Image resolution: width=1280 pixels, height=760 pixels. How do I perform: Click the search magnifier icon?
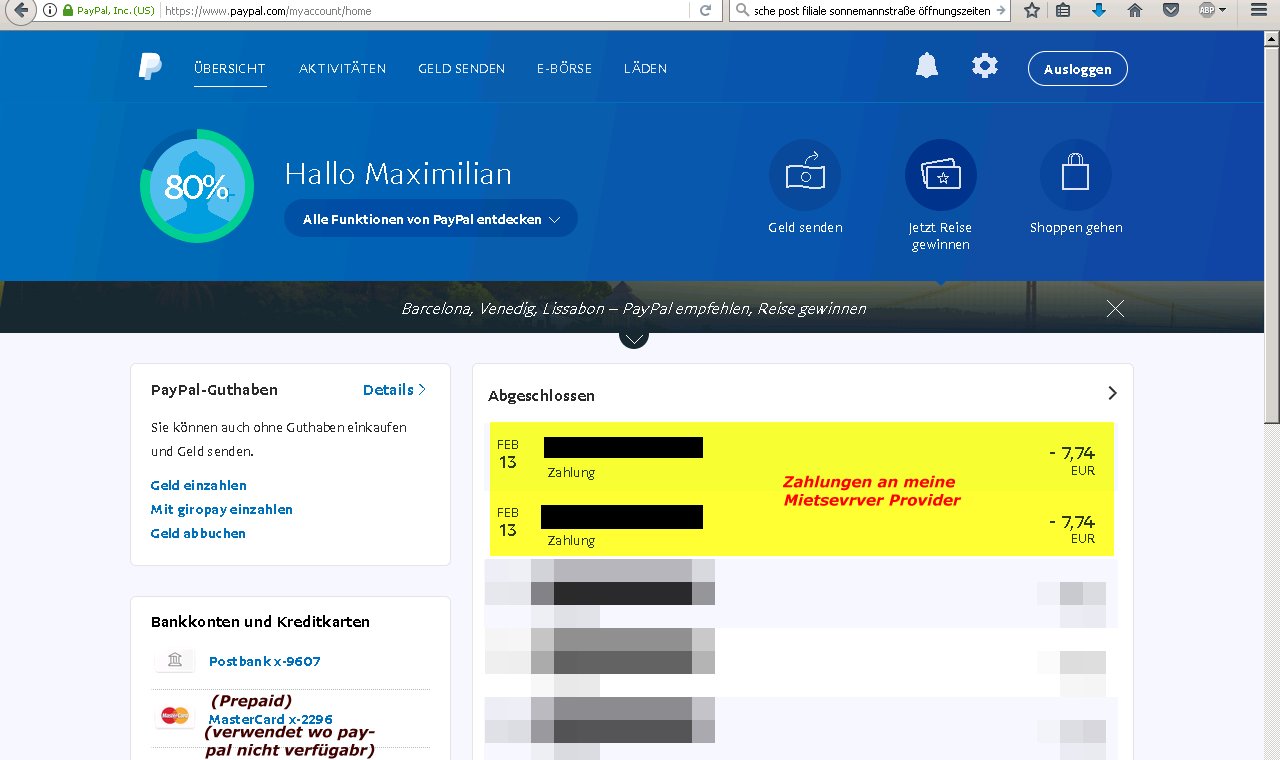741,10
